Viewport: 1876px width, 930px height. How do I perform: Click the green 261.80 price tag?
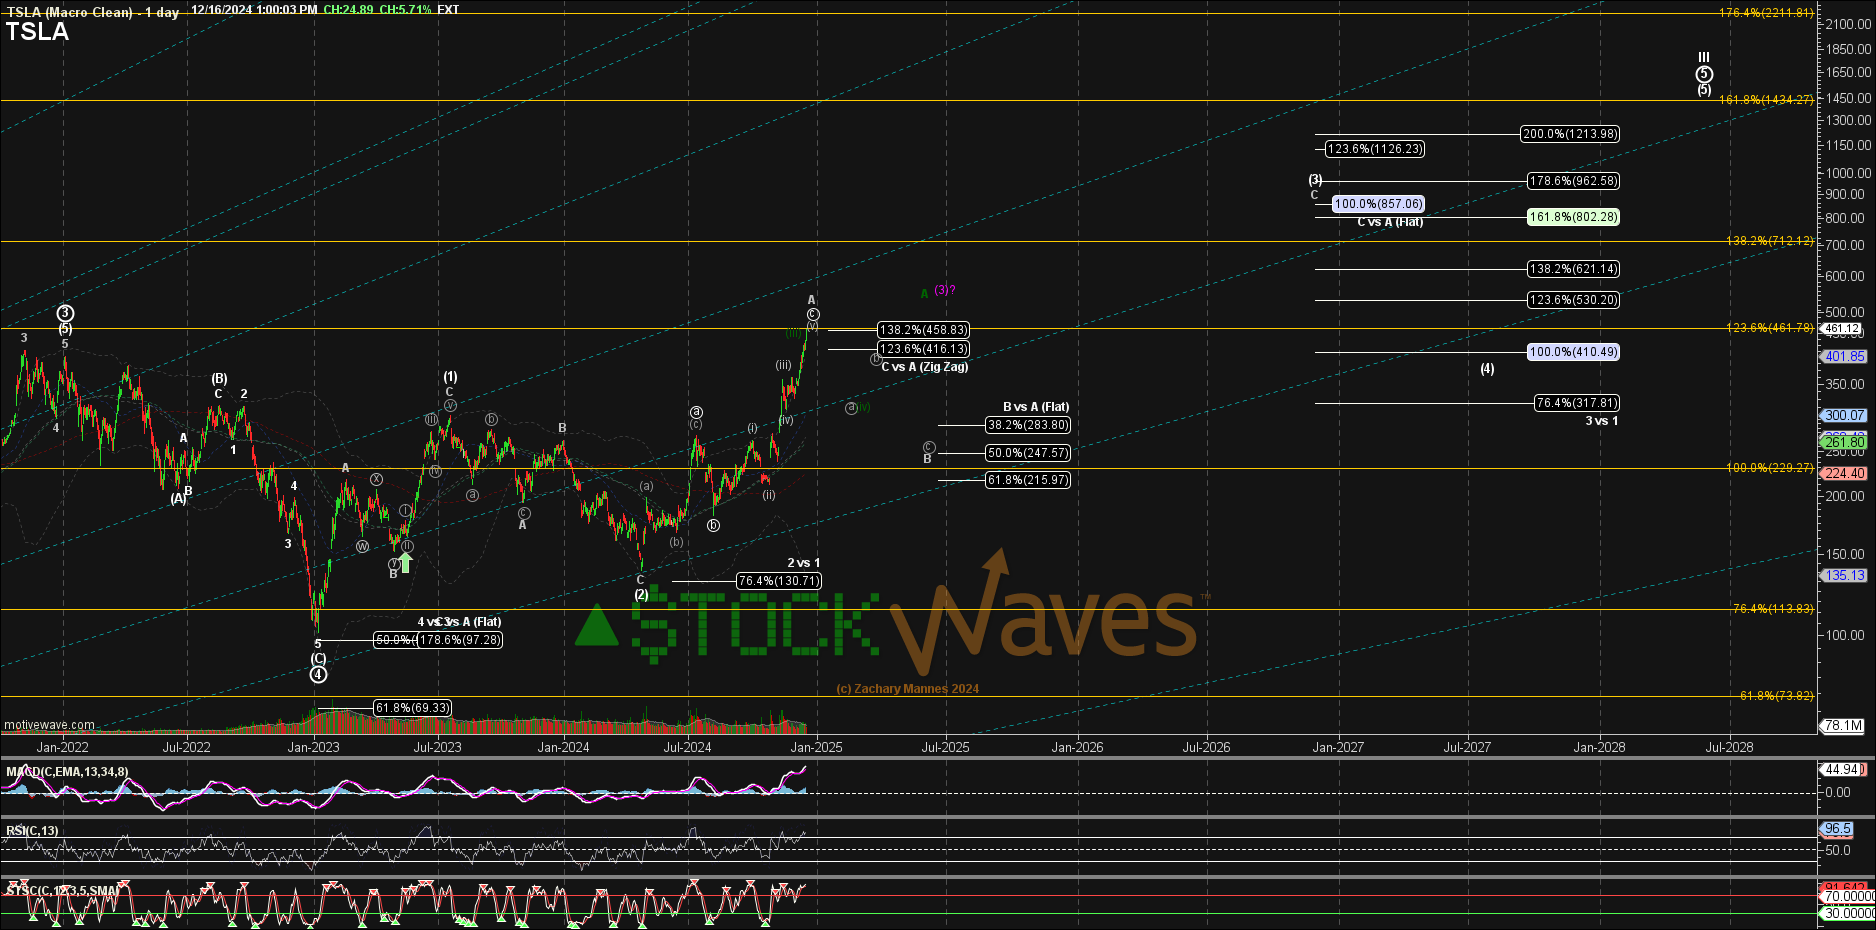[x=1842, y=442]
